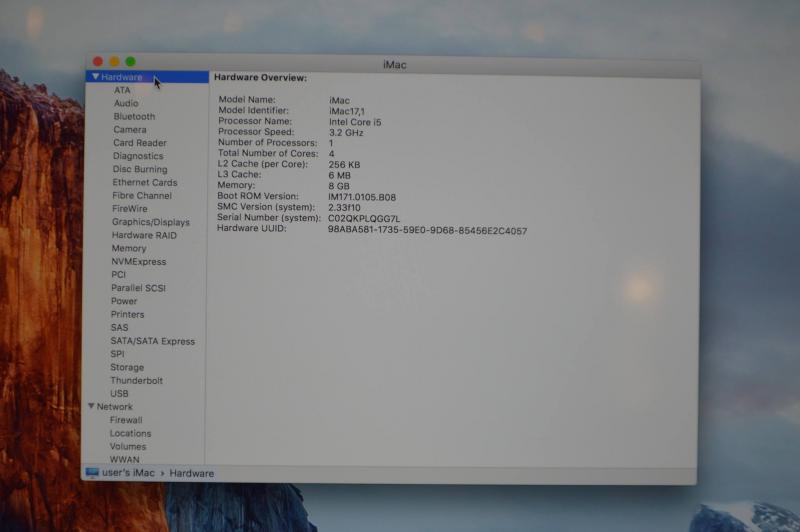Select SAS entry in sidebar
The width and height of the screenshot is (800, 532).
pos(119,327)
